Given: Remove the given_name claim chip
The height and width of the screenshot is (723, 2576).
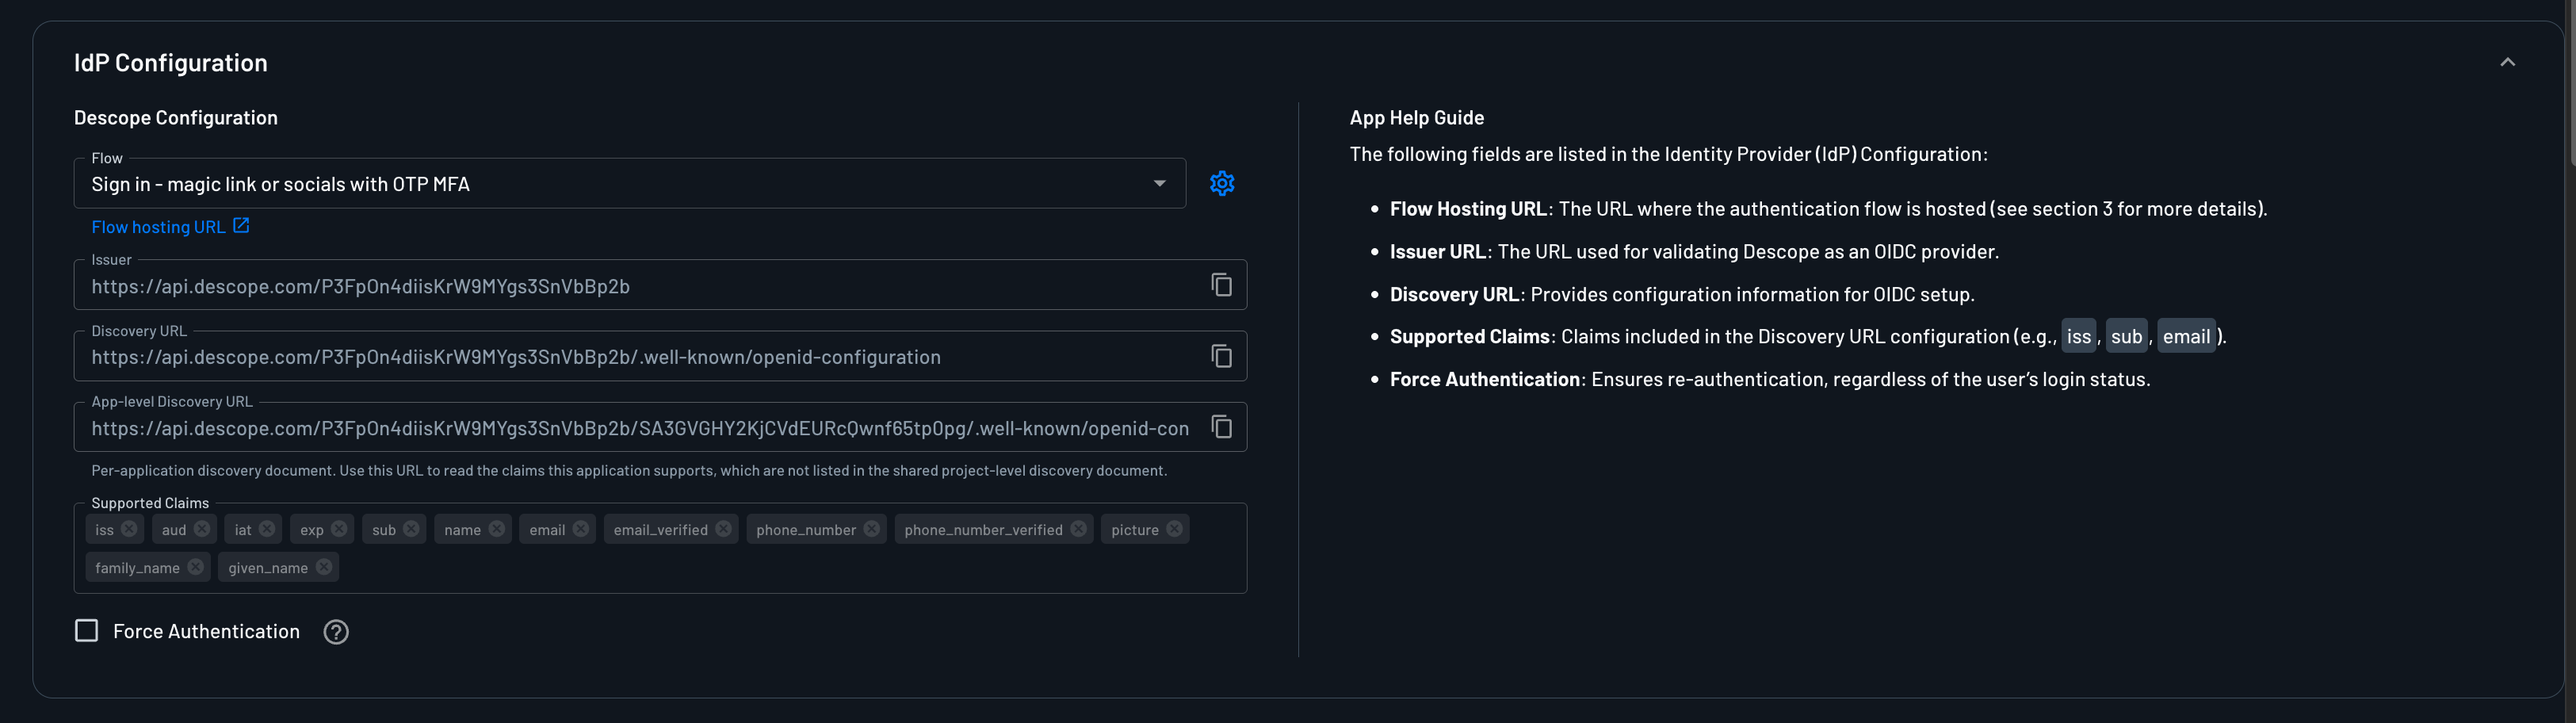Looking at the screenshot, I should (x=324, y=567).
